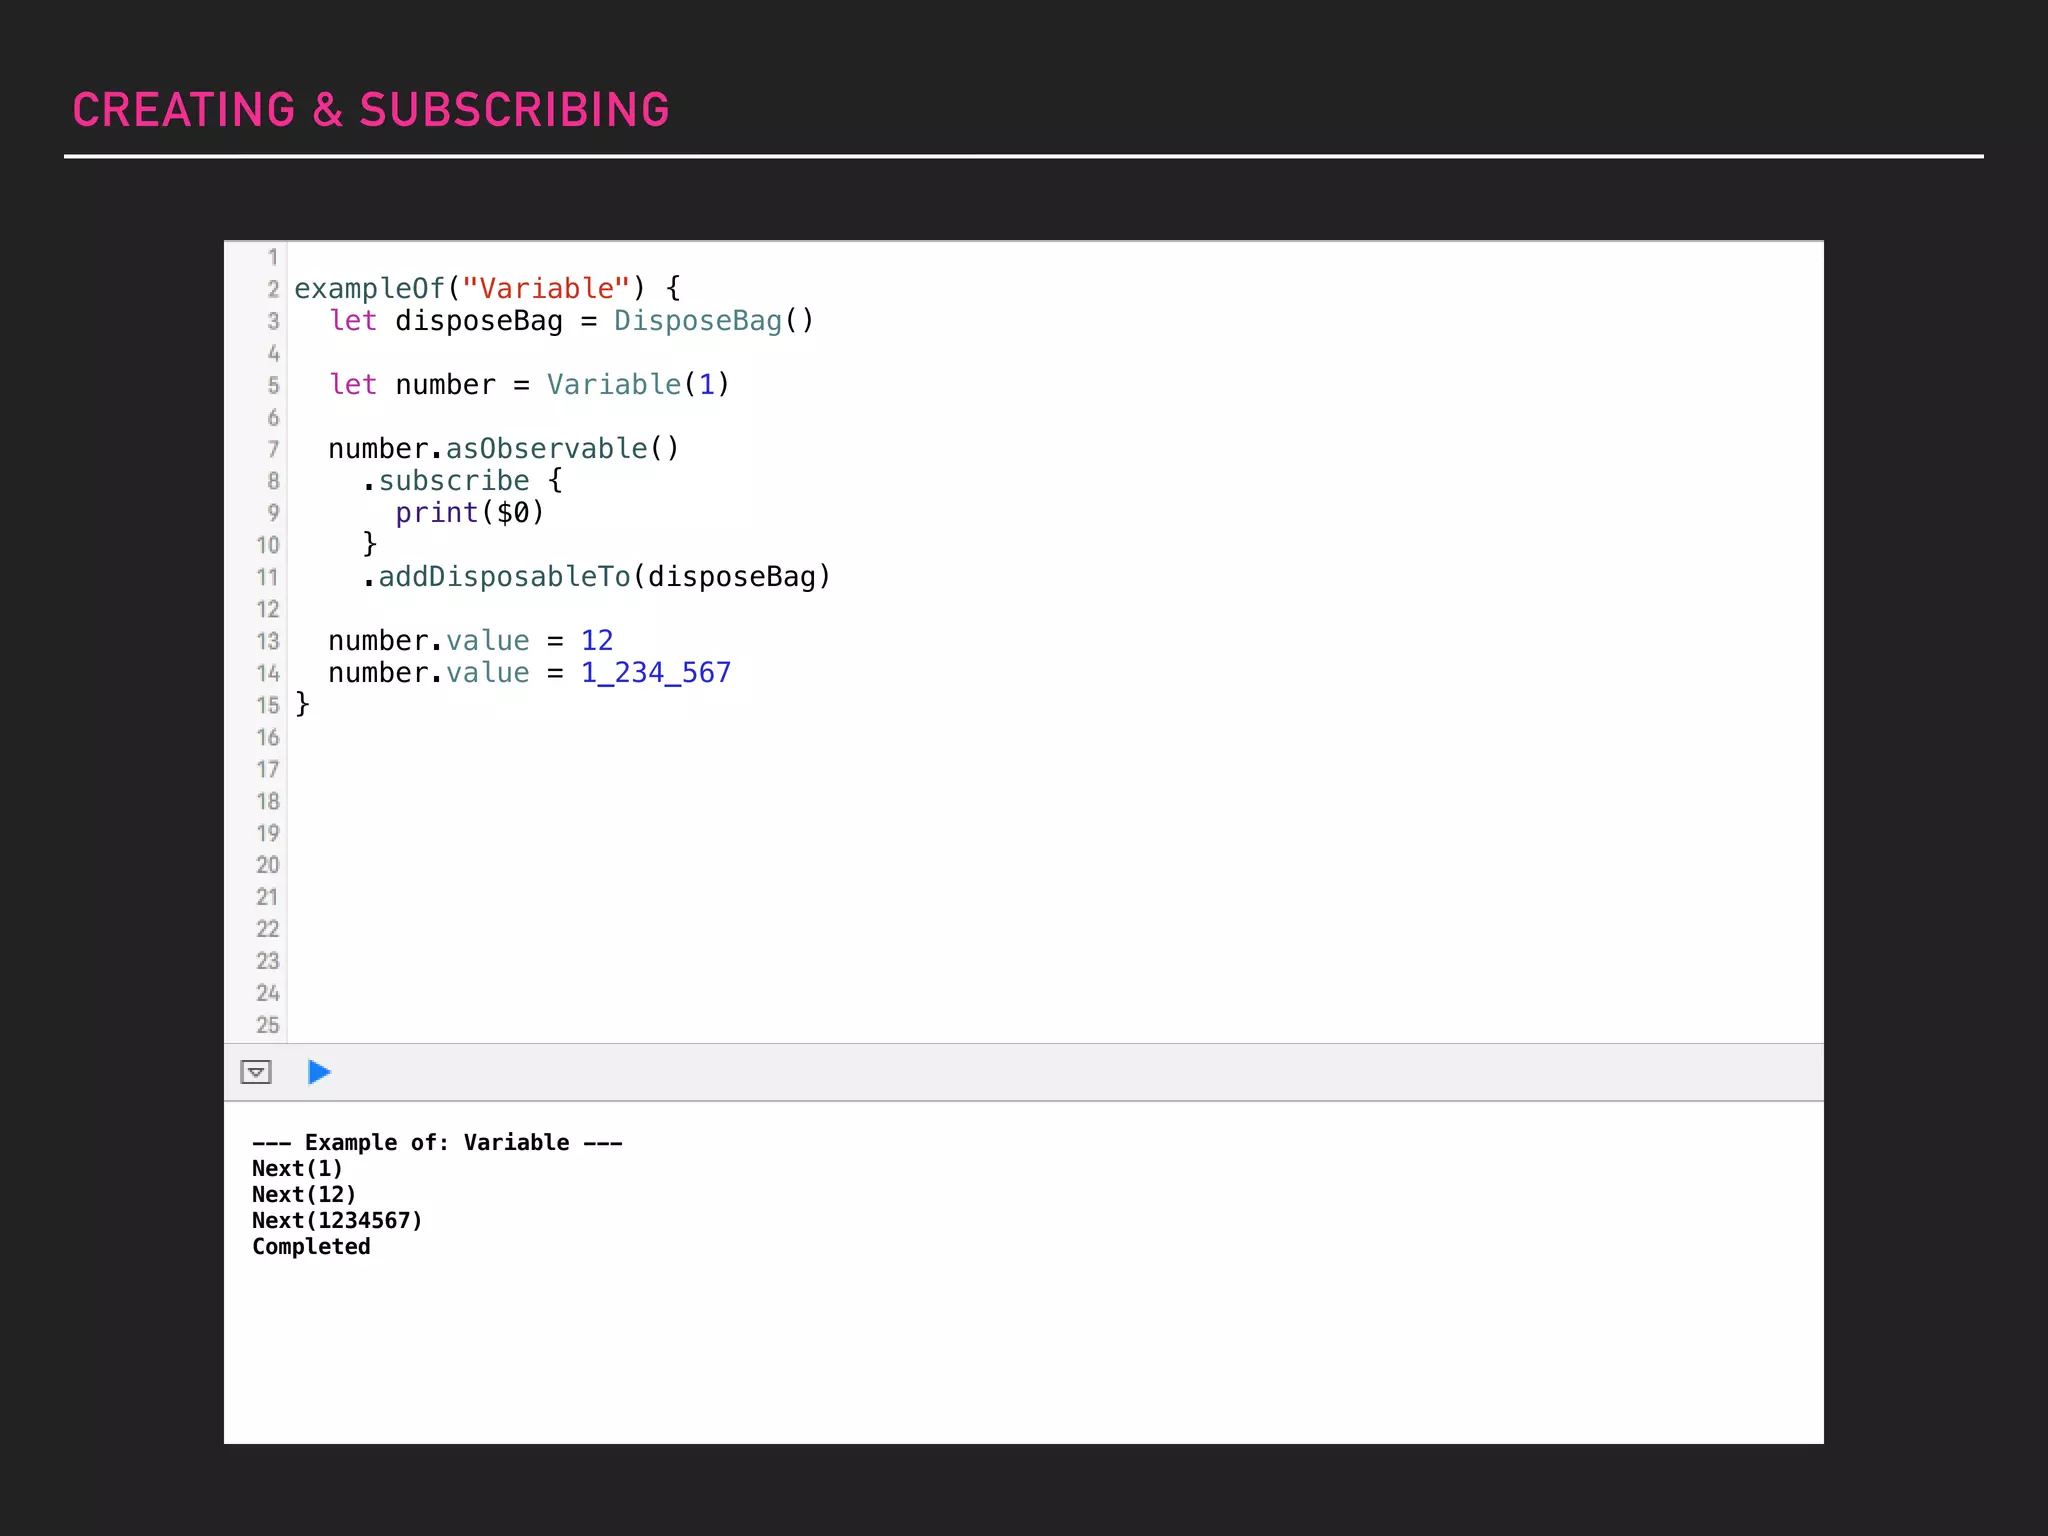The image size is (2048, 1536).
Task: Click line number 5 in gutter
Action: click(273, 386)
